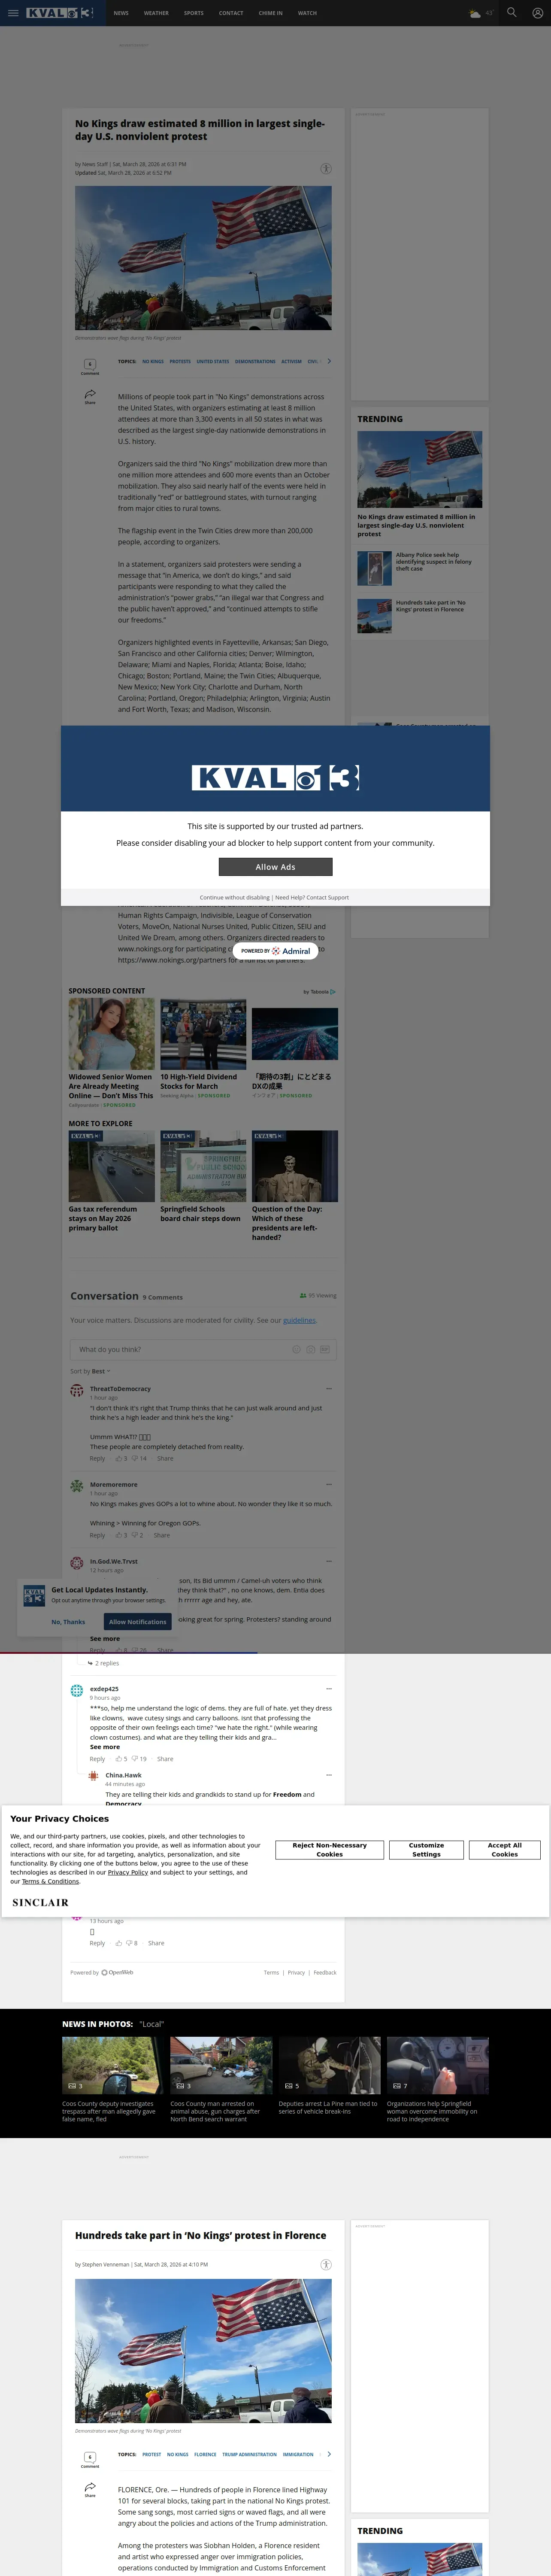551x2576 pixels.
Task: Like ThreatToDemocracy's comment with thumbs up
Action: (x=119, y=1459)
